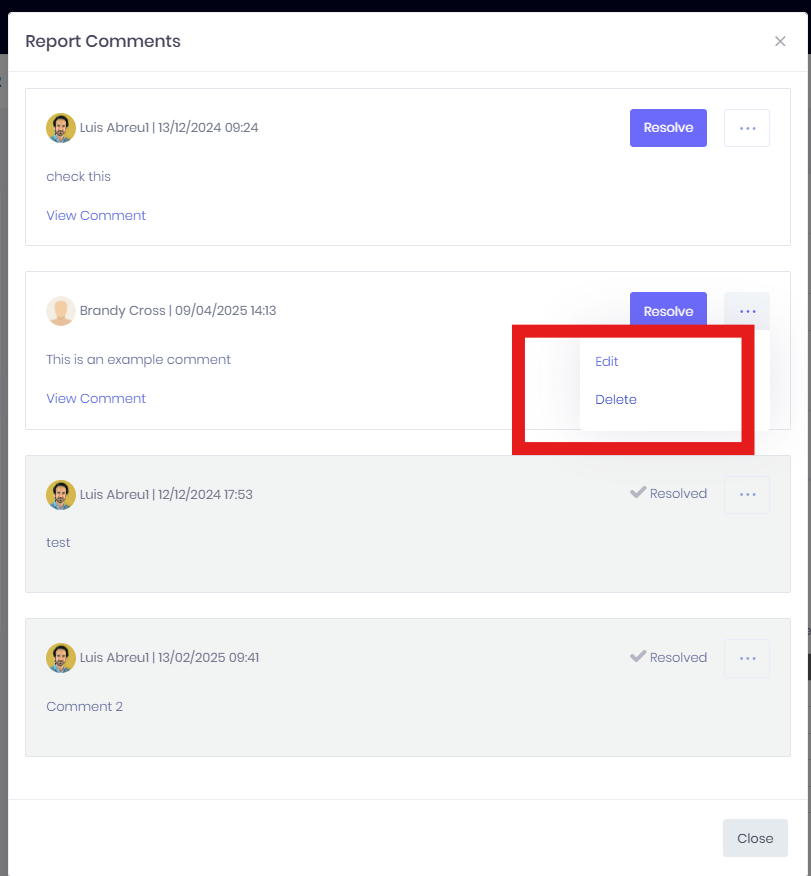Image resolution: width=811 pixels, height=876 pixels.
Task: Open View Comment link under 'check this'
Action: [96, 216]
